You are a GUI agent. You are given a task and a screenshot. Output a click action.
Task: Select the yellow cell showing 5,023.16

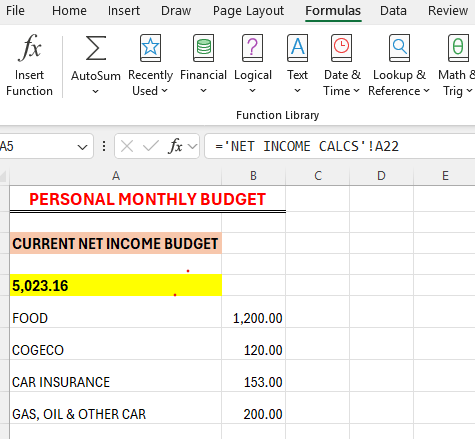click(x=116, y=285)
